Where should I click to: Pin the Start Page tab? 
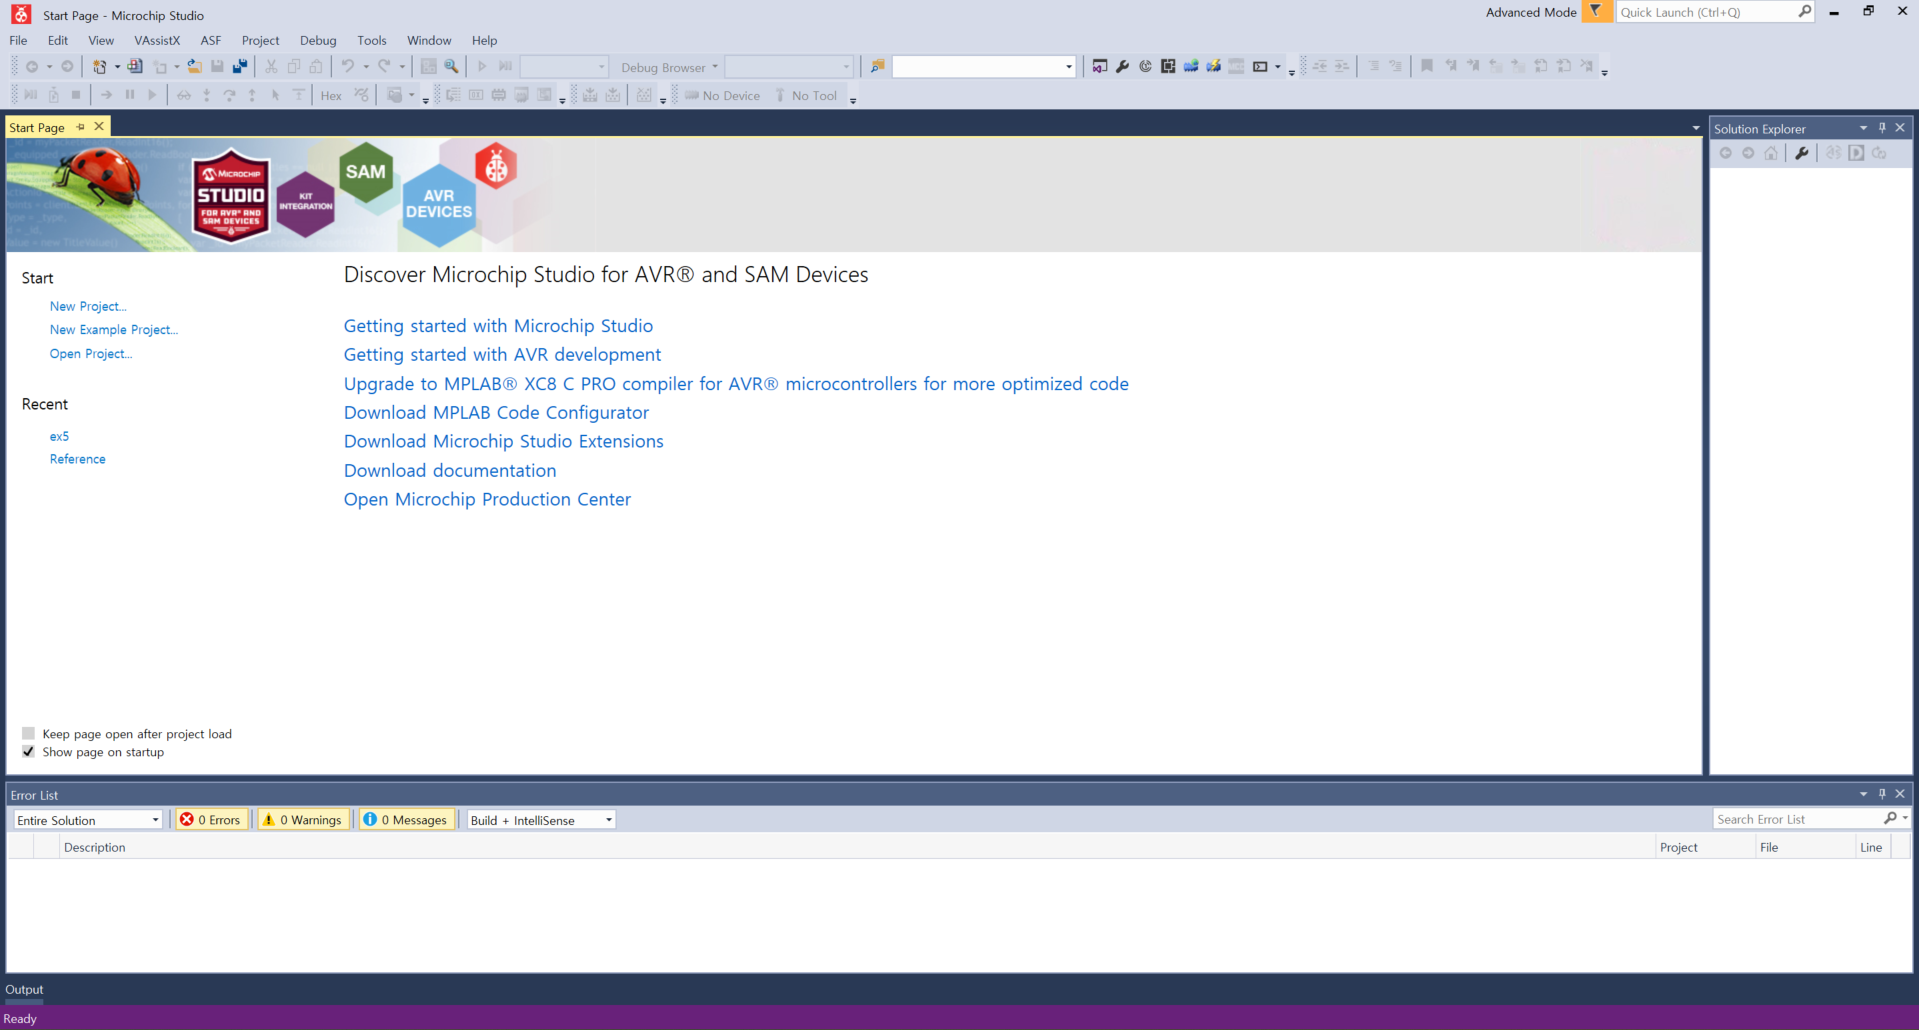click(81, 127)
